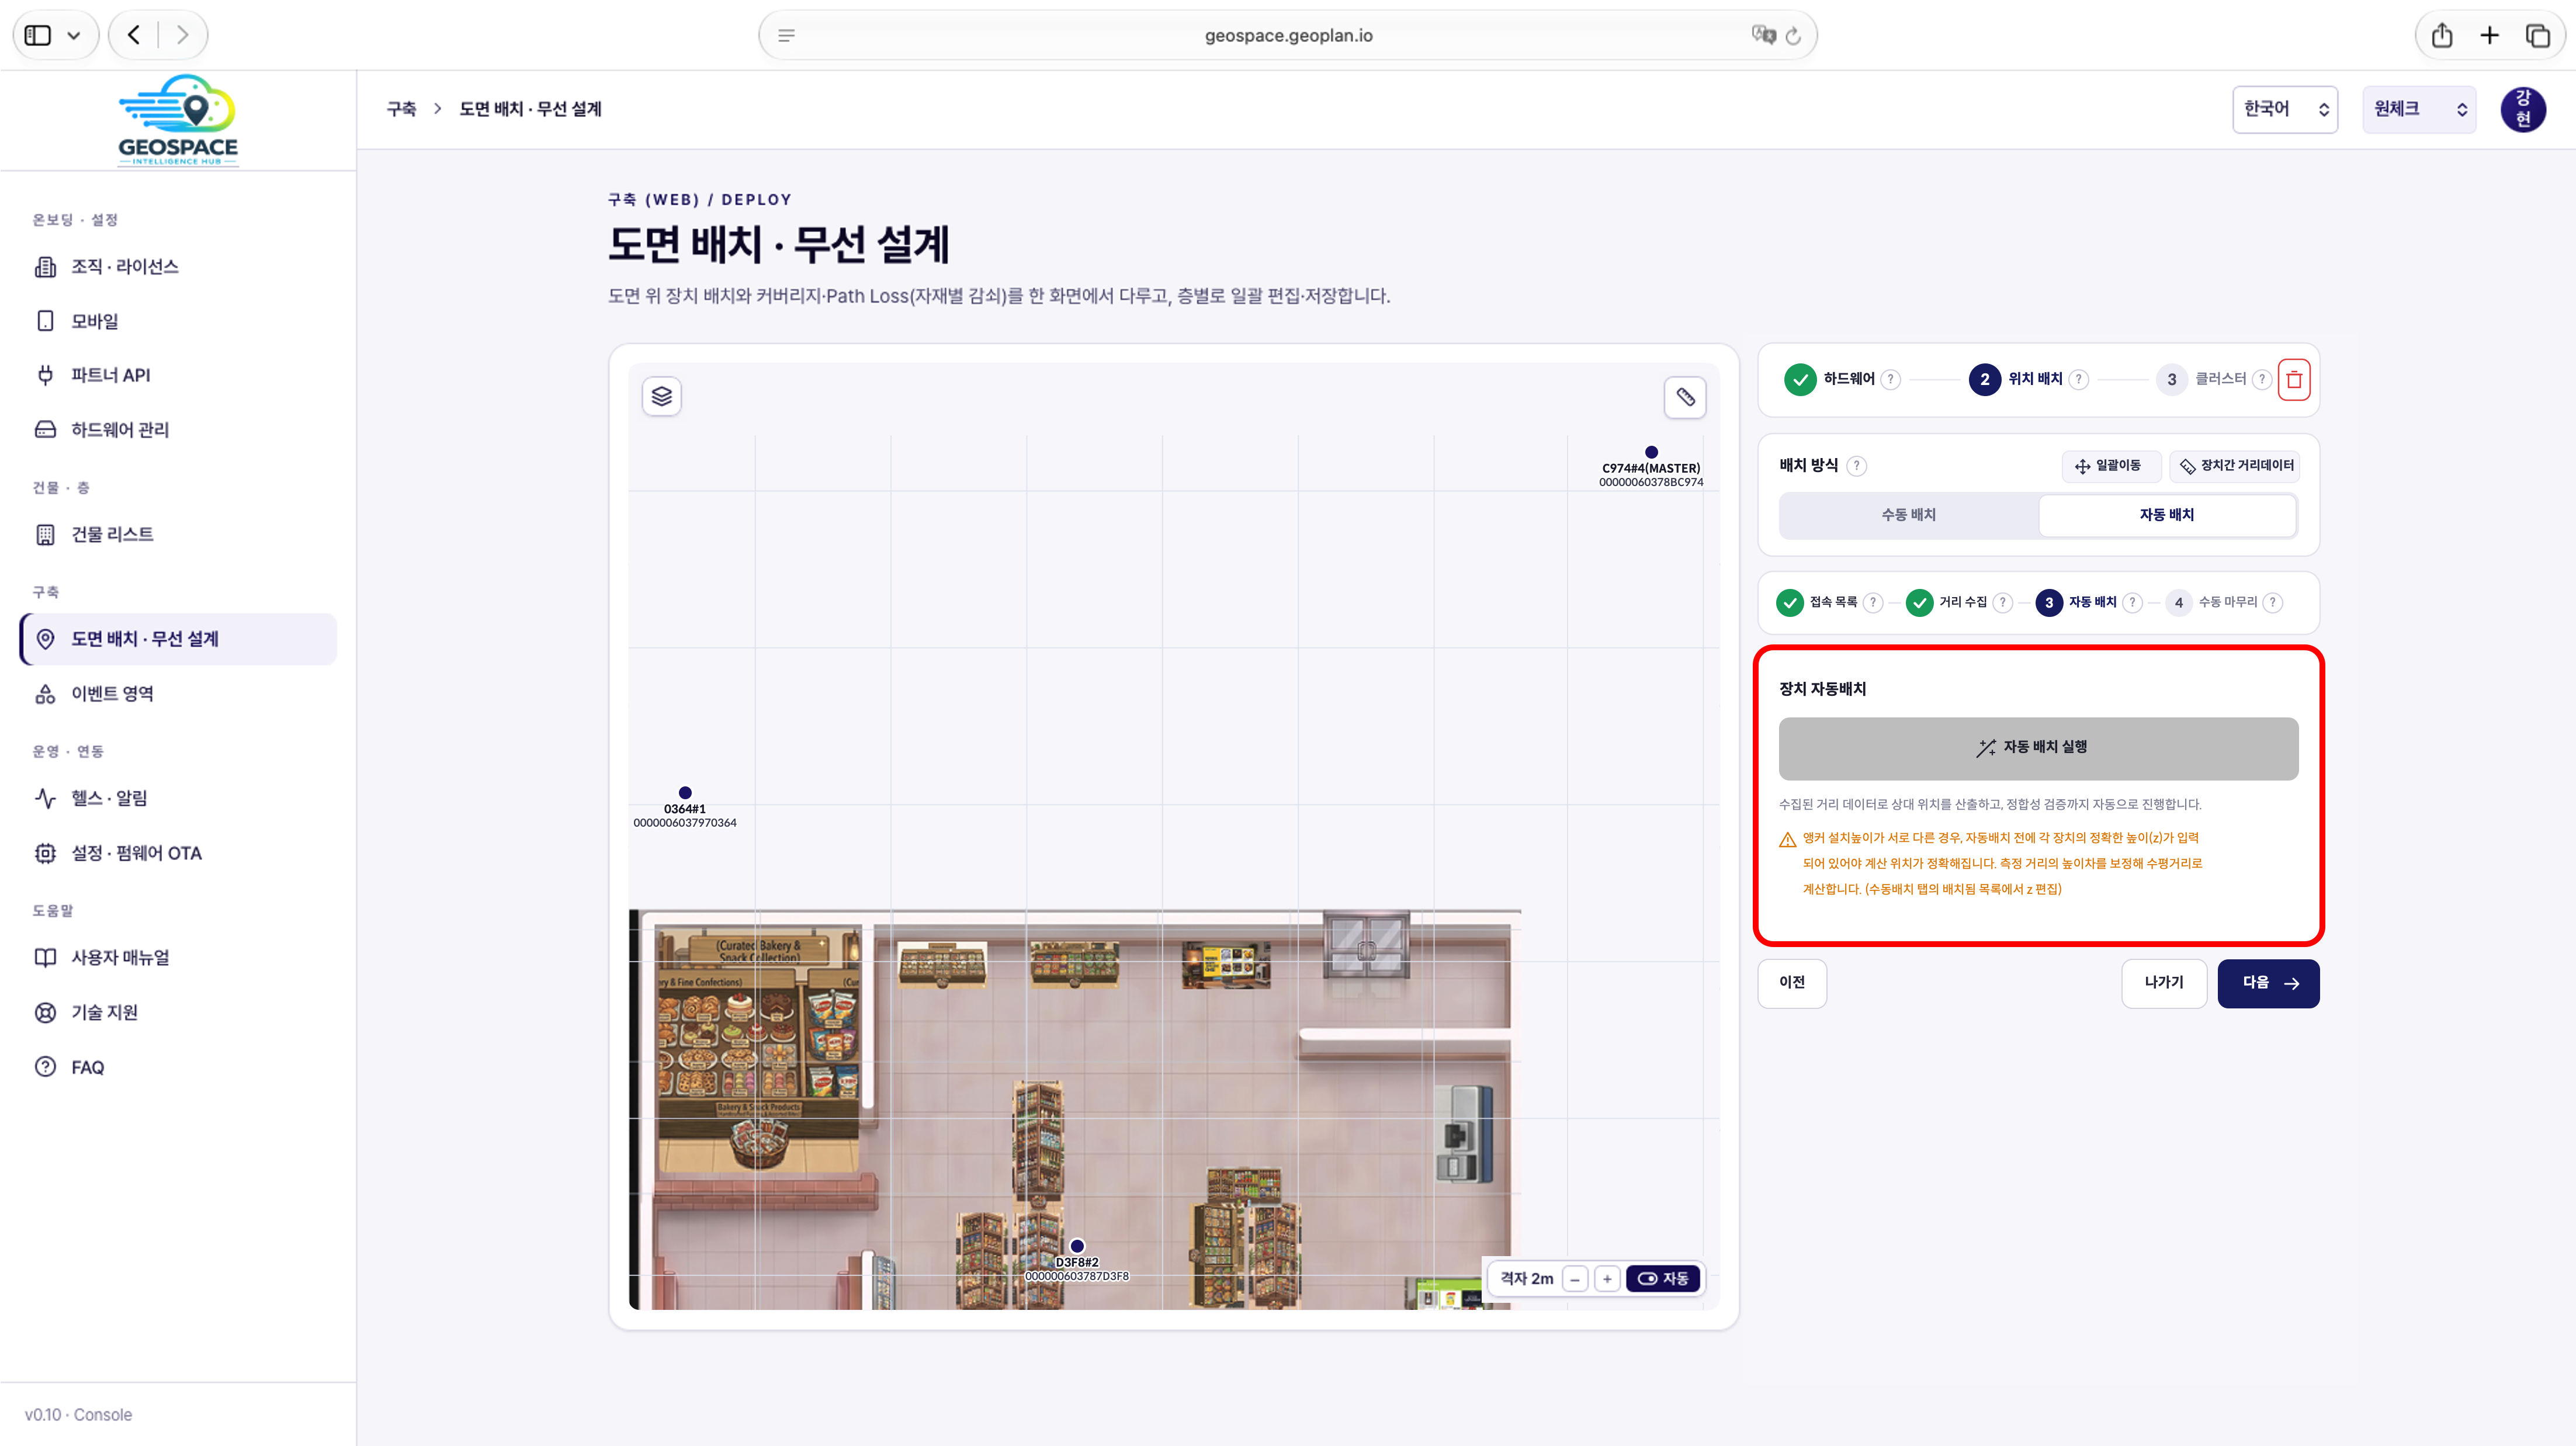Open the 한국어 language dropdown

2285,109
